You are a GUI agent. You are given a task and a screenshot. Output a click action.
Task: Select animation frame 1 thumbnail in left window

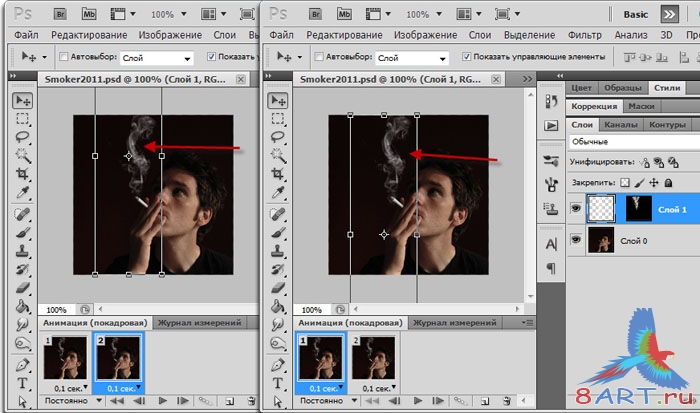pos(66,358)
